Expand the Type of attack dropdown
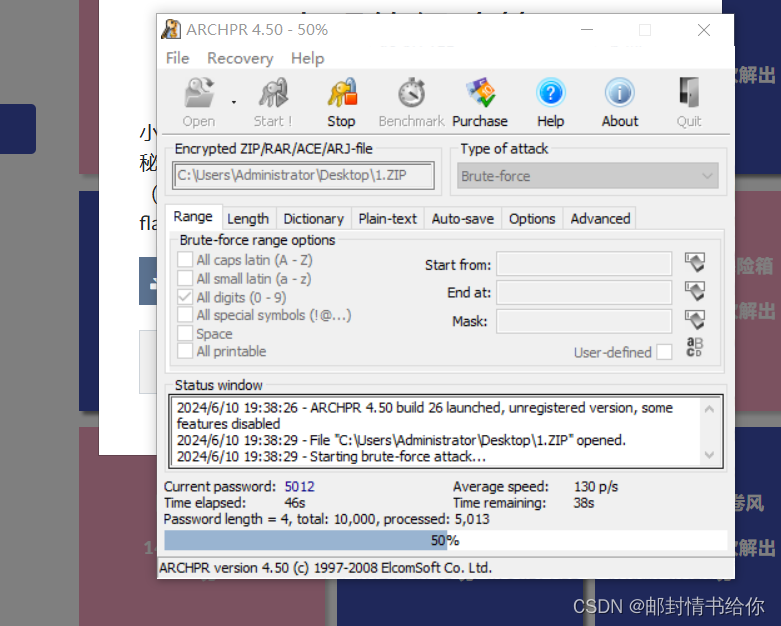Viewport: 781px width, 626px height. click(x=588, y=176)
